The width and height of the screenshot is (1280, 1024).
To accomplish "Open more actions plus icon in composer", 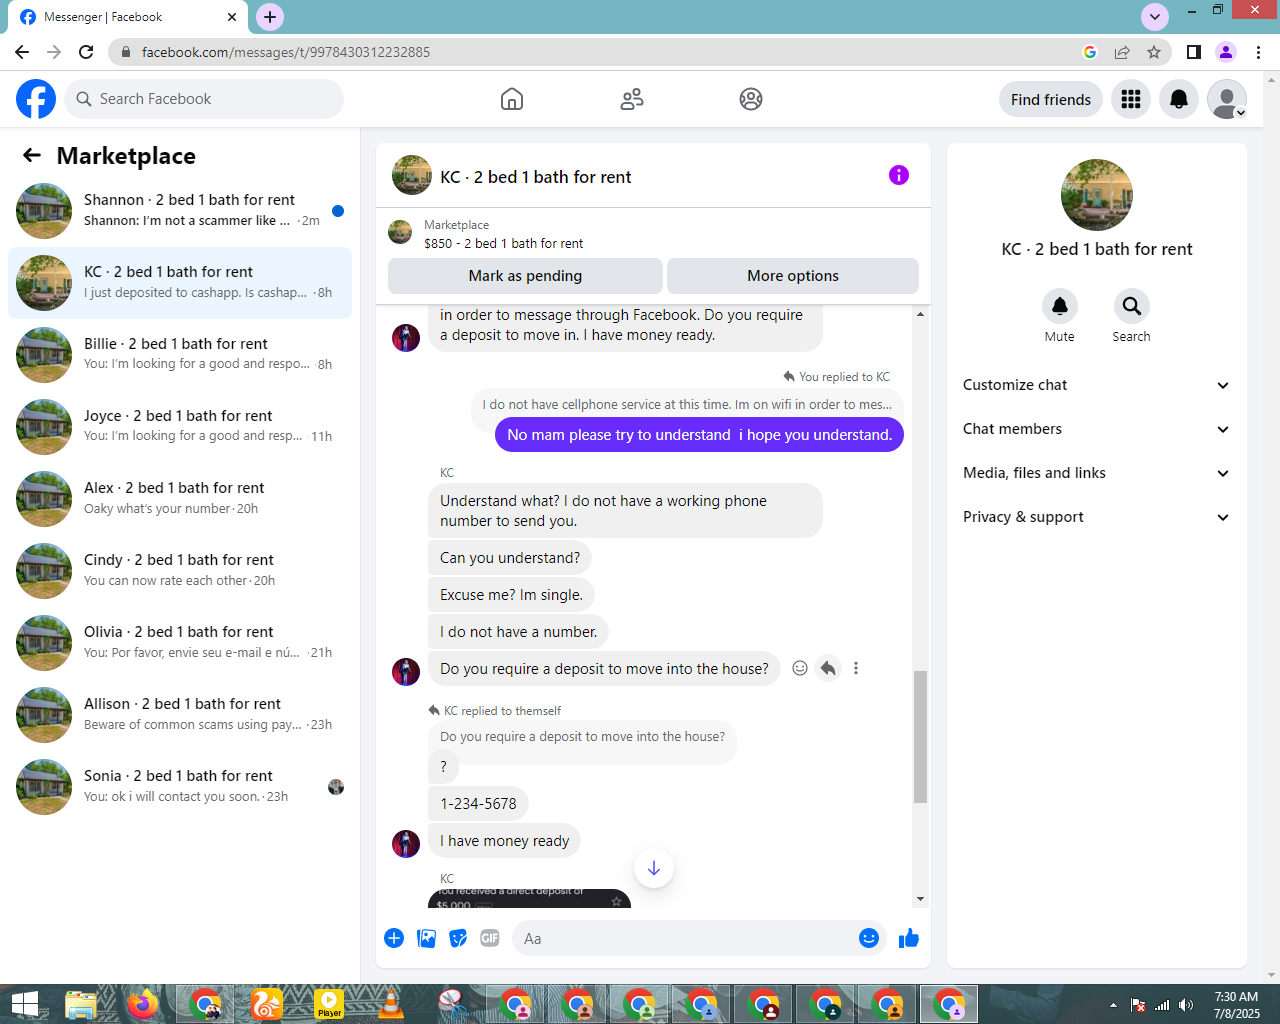I will pyautogui.click(x=394, y=938).
